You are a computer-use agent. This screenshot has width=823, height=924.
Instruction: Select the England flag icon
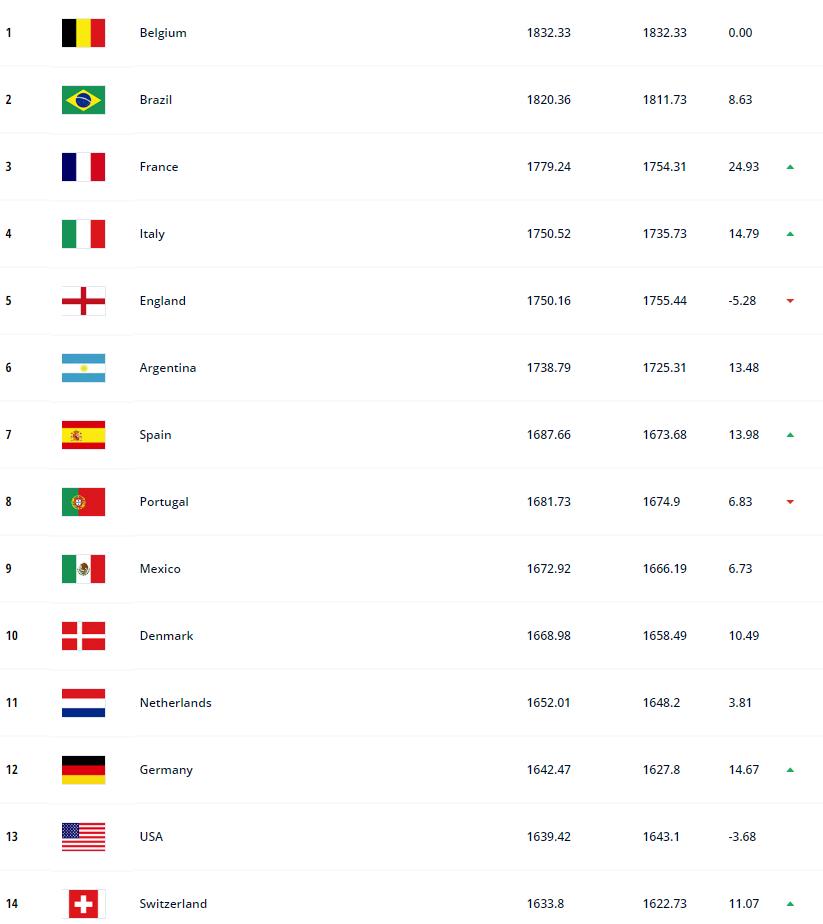coord(83,301)
